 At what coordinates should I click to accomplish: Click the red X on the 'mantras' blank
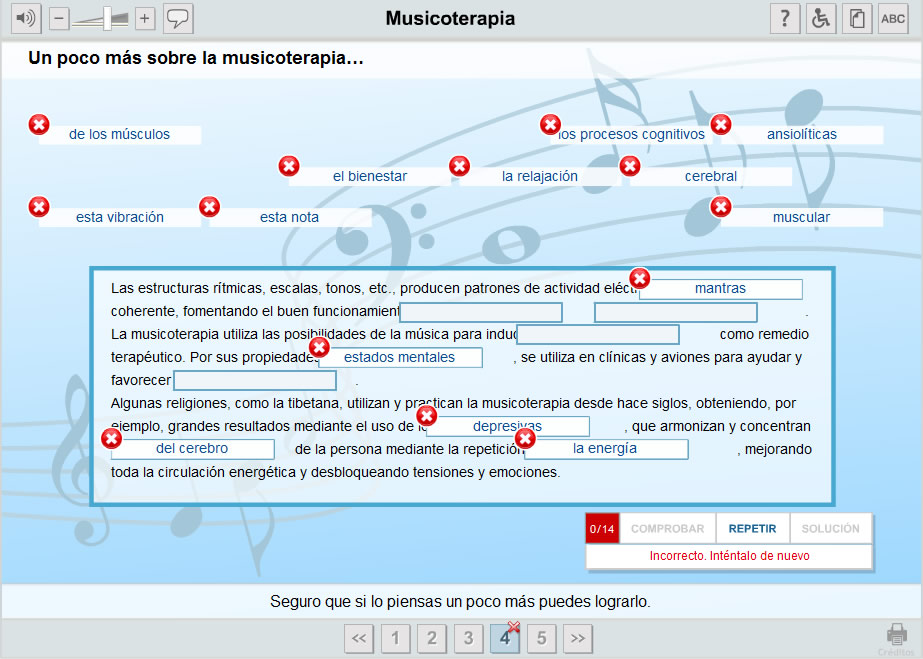click(x=640, y=278)
